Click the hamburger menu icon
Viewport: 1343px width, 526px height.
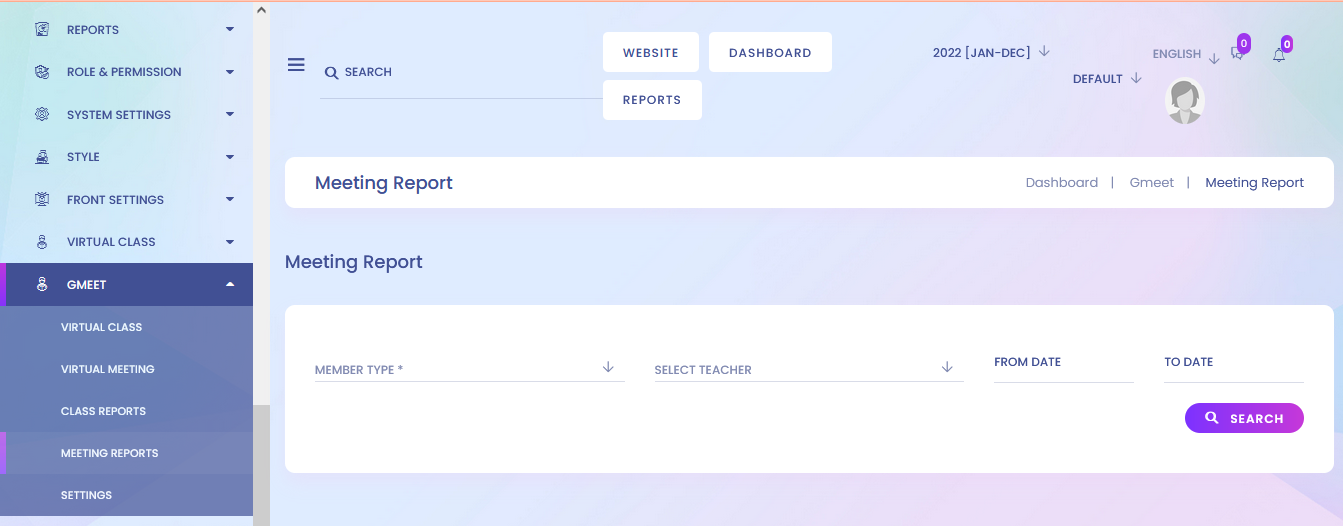pyautogui.click(x=296, y=65)
